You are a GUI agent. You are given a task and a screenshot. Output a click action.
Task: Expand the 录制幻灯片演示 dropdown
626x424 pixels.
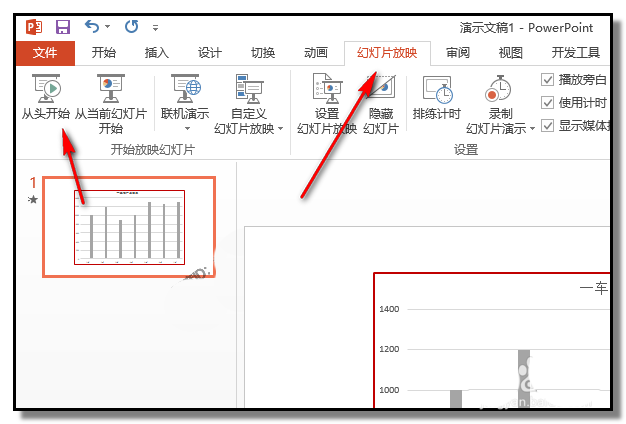[x=533, y=128]
